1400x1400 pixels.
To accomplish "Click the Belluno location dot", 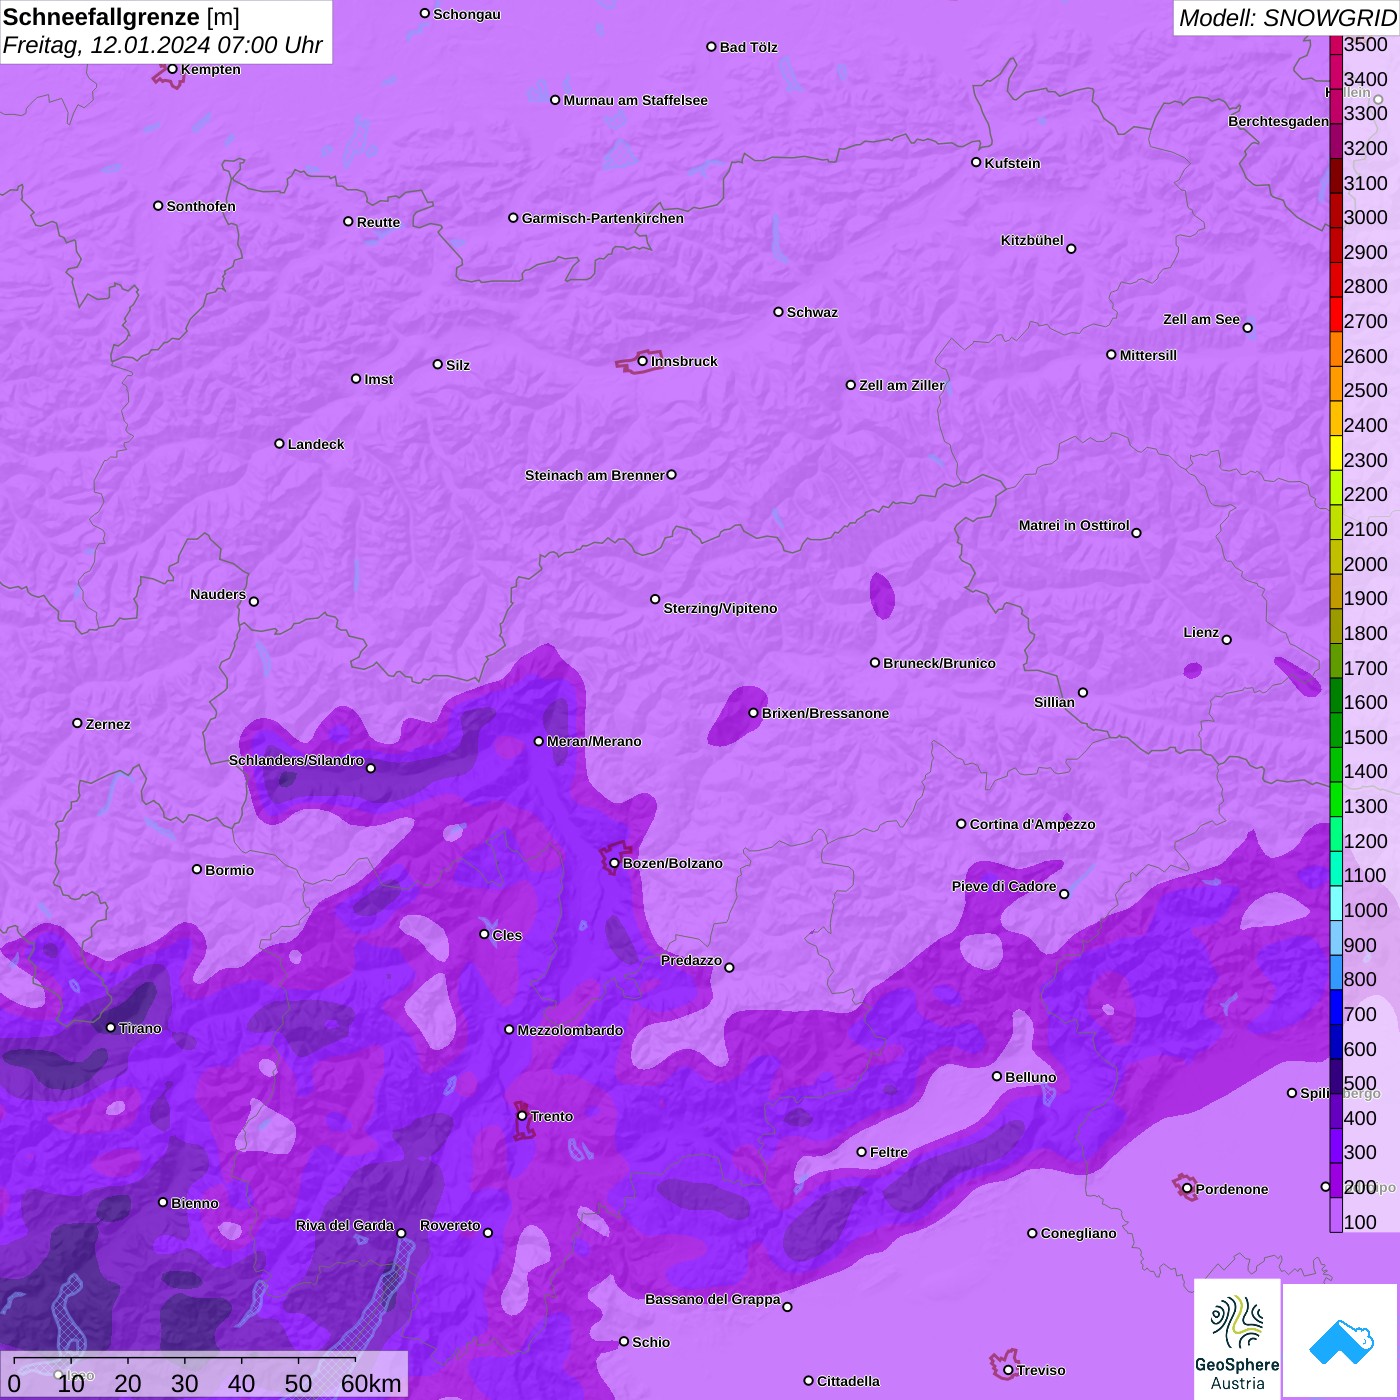I will coord(997,1076).
